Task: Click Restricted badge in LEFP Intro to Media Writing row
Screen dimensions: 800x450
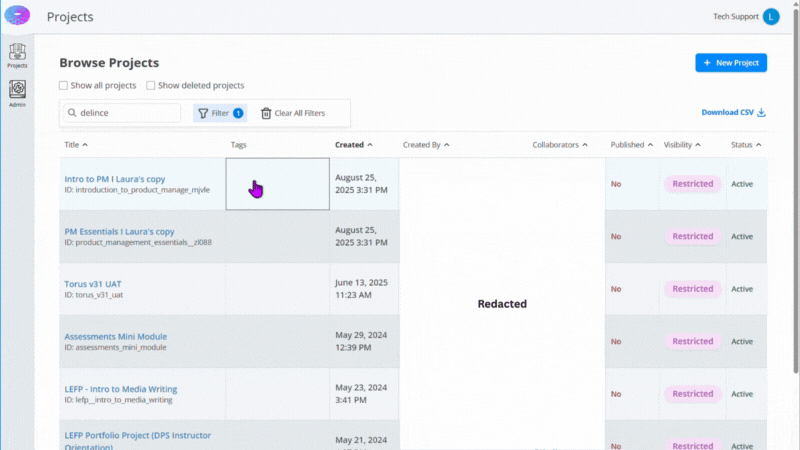Action: [x=692, y=394]
